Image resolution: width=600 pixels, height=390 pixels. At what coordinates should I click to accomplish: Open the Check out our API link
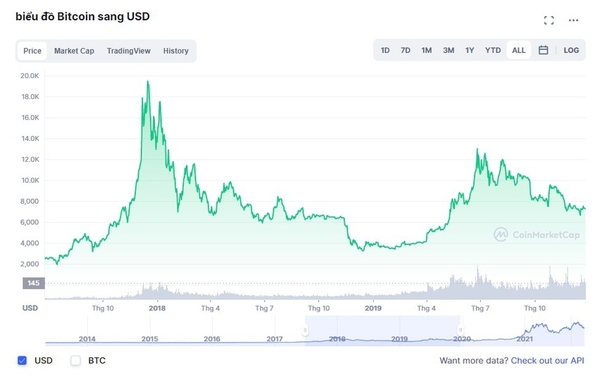pyautogui.click(x=547, y=361)
